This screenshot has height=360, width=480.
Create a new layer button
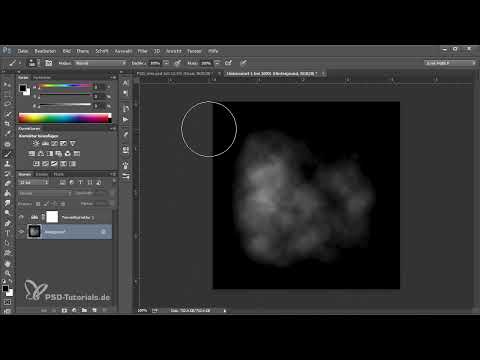(x=94, y=310)
